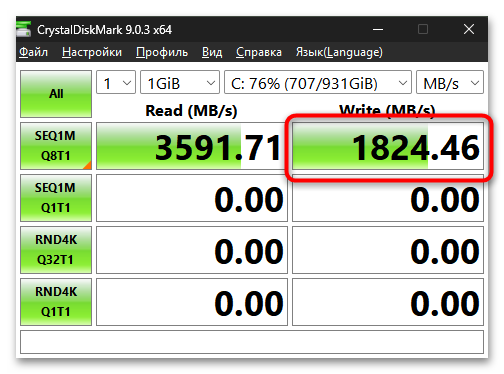
Task: Open the Файл menu
Action: pos(33,52)
